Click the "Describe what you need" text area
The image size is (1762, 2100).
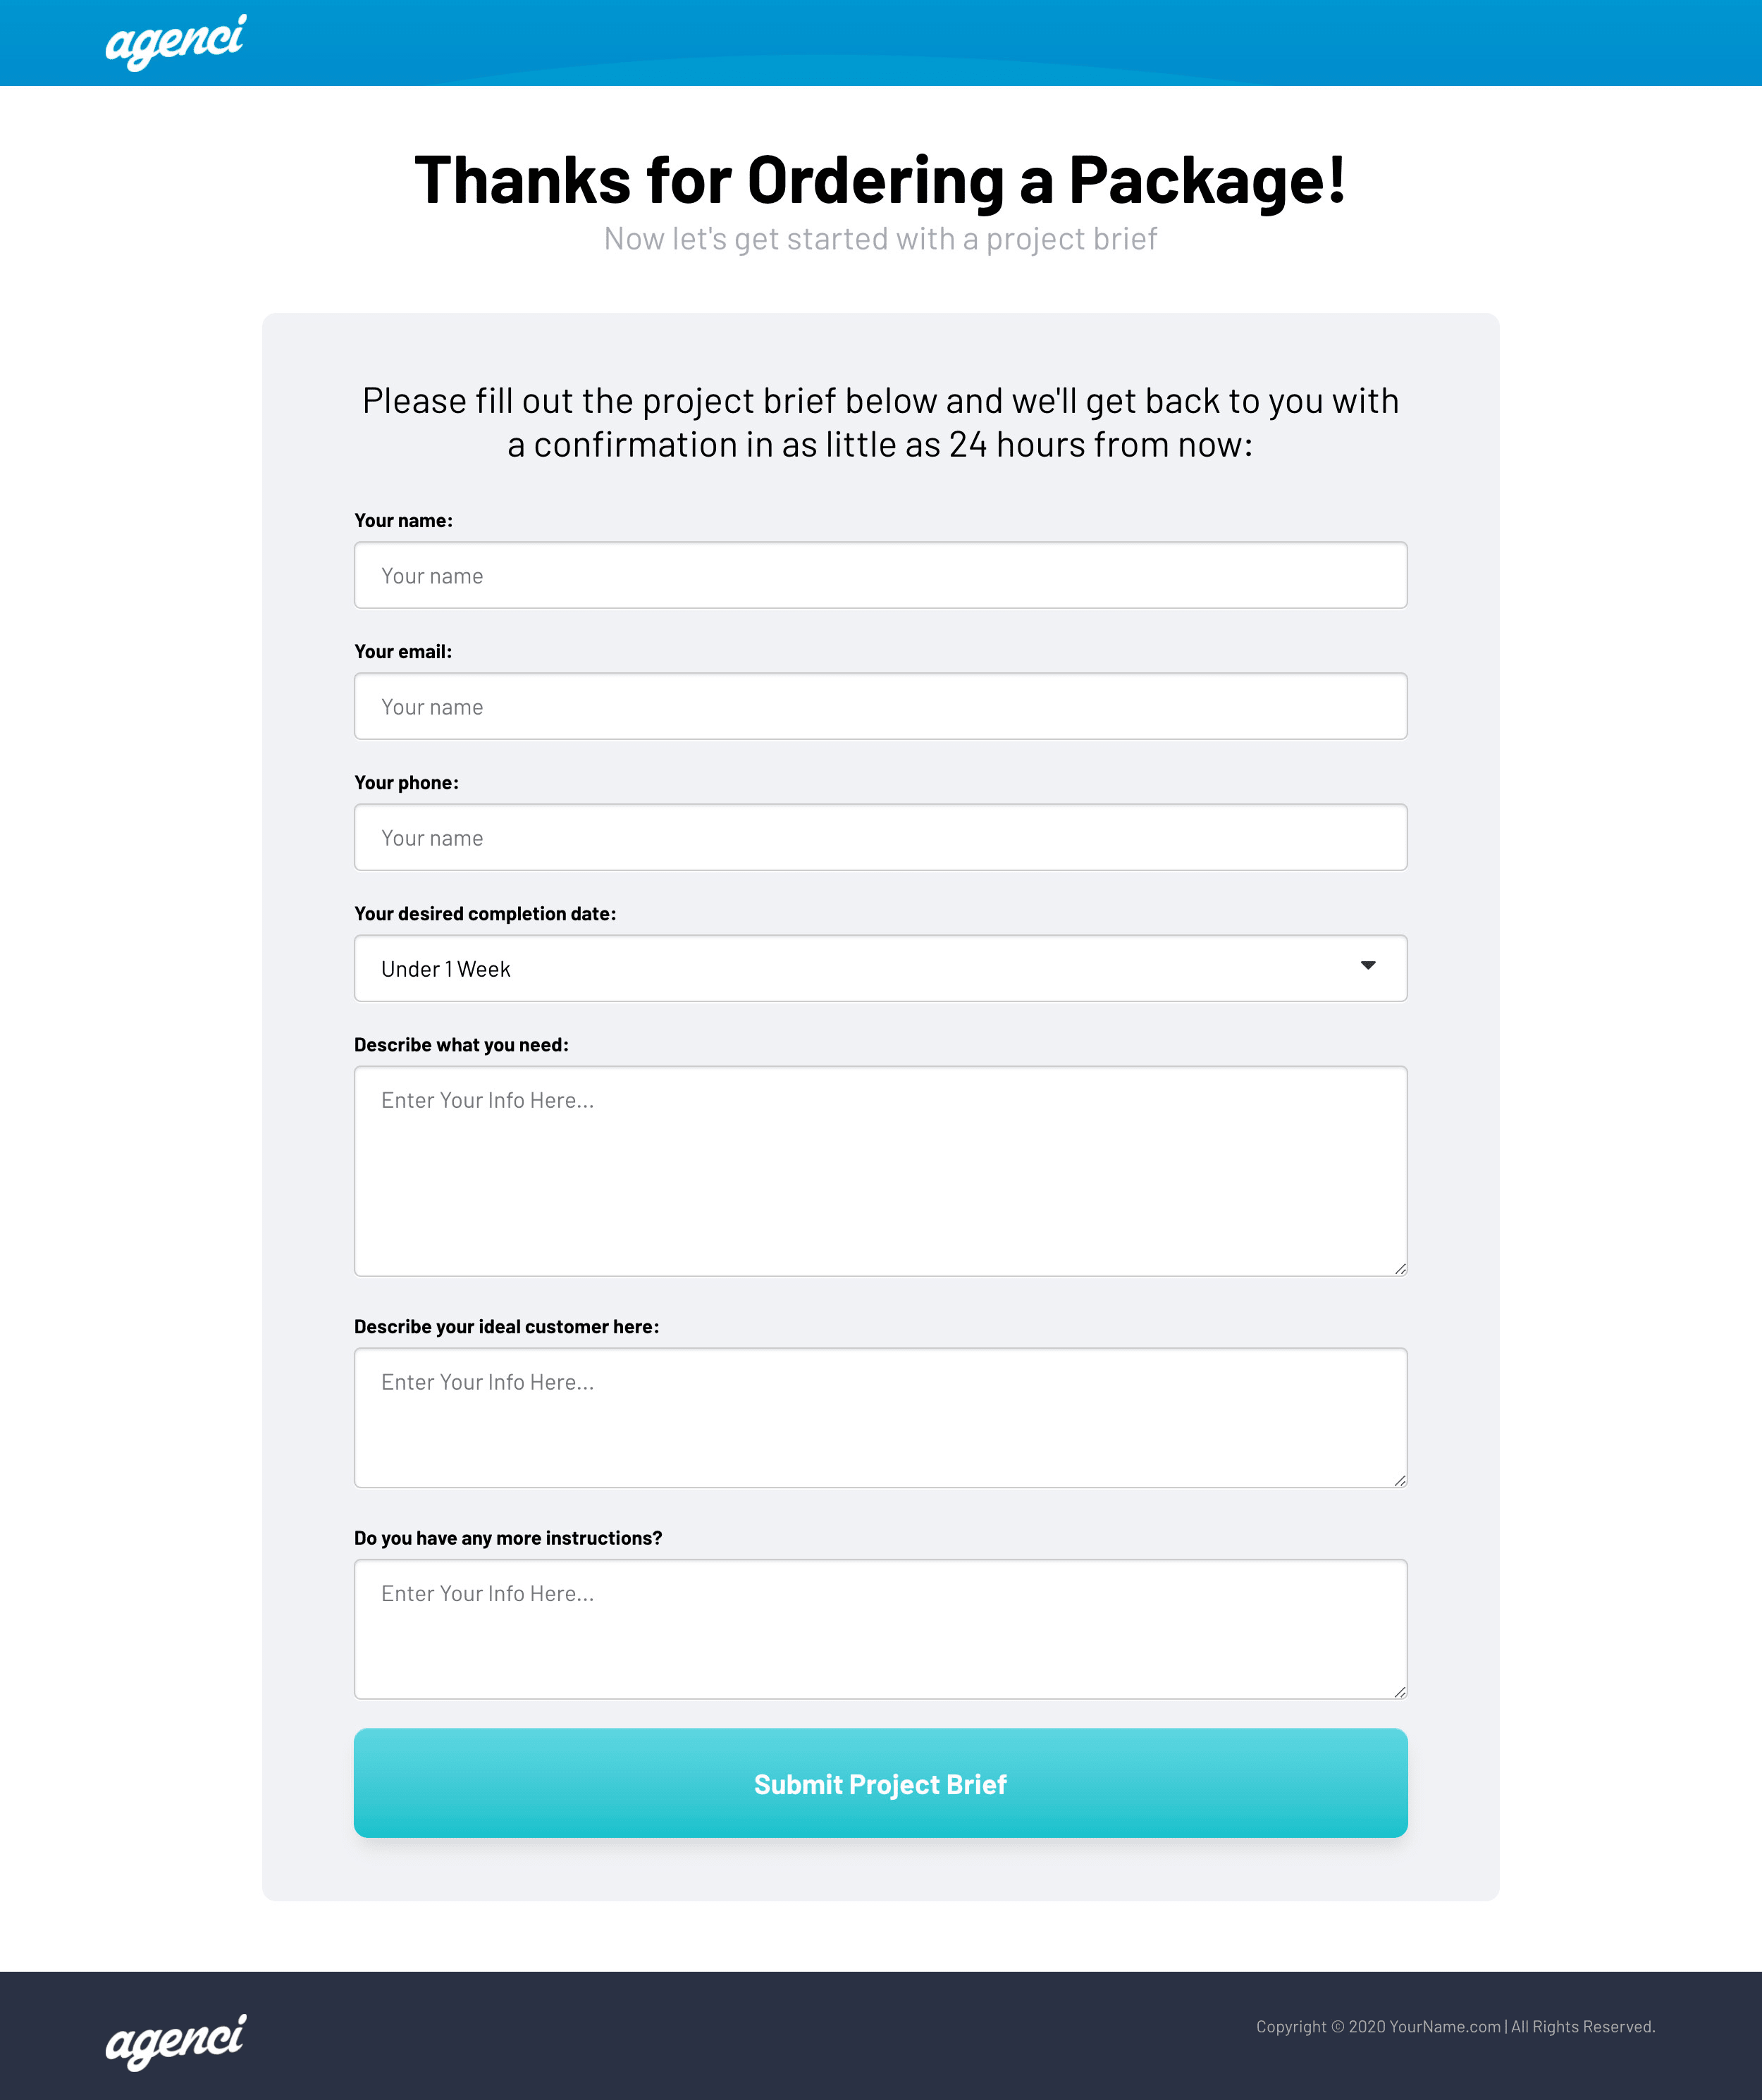pos(880,1171)
